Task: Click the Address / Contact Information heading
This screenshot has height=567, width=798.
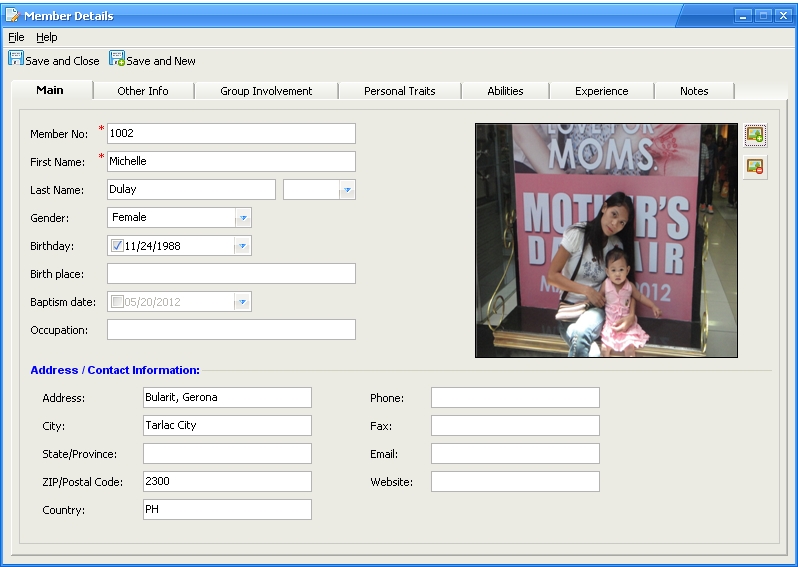Action: pyautogui.click(x=115, y=370)
